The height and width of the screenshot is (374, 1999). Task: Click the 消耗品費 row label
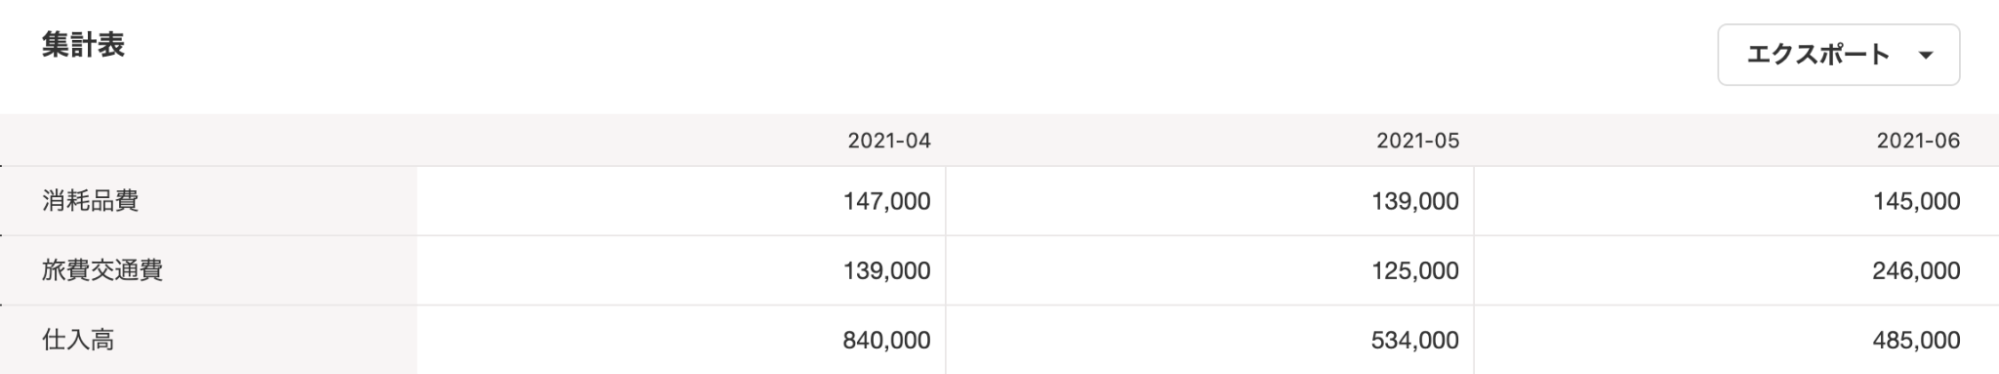[x=90, y=201]
